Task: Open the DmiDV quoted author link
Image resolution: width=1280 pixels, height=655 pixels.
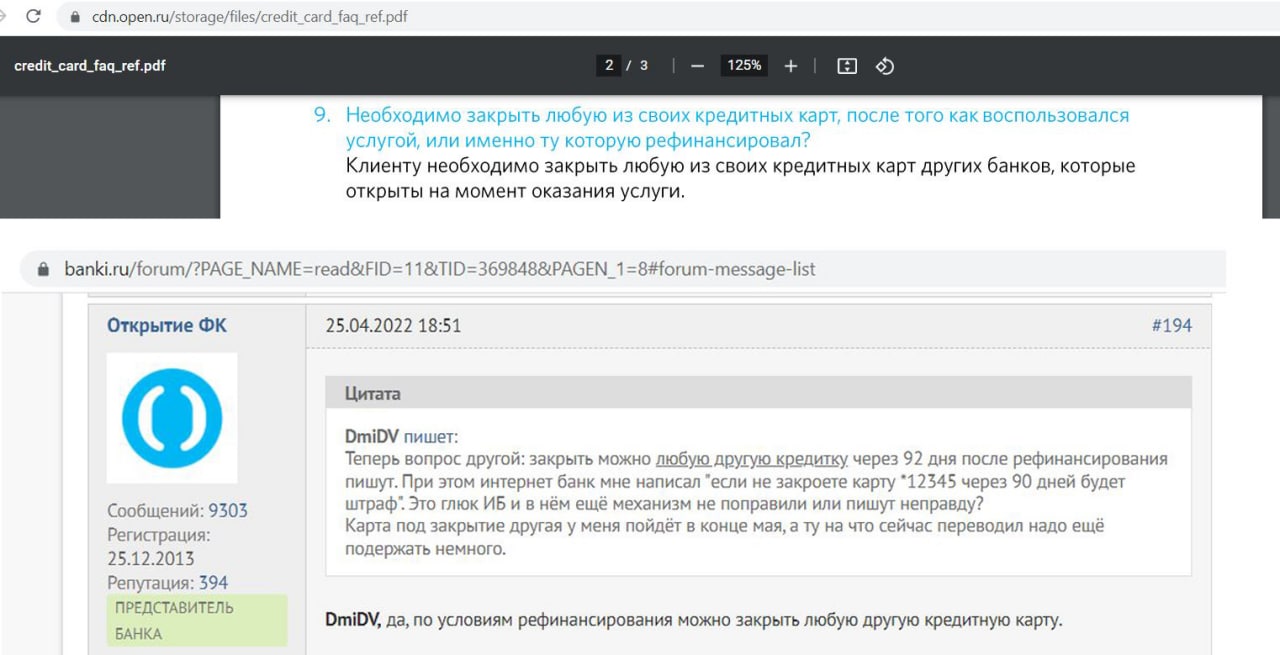Action: pyautogui.click(x=371, y=437)
